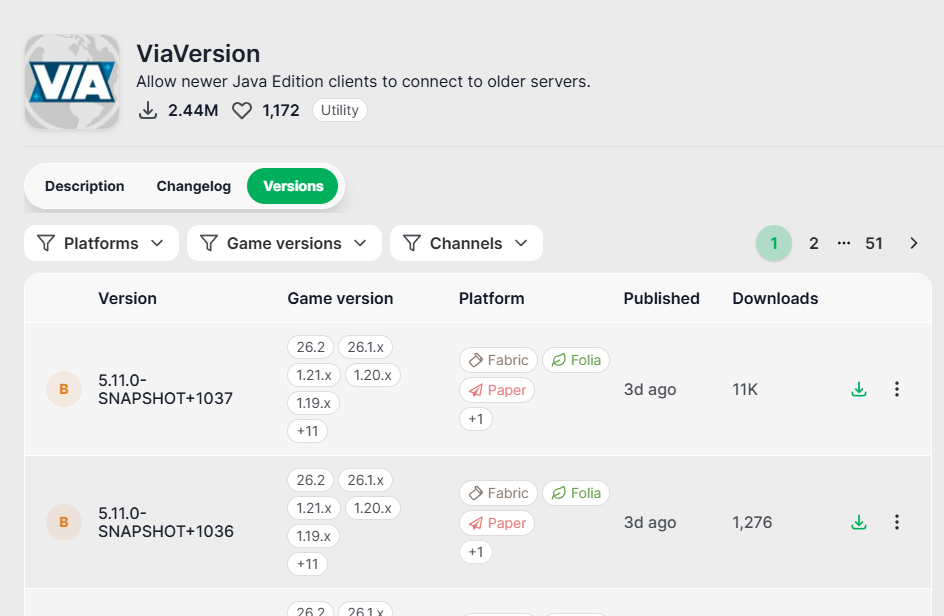The width and height of the screenshot is (944, 616).
Task: Open version 5.11.0-SNAPSHOT+1037
Action: 166,389
